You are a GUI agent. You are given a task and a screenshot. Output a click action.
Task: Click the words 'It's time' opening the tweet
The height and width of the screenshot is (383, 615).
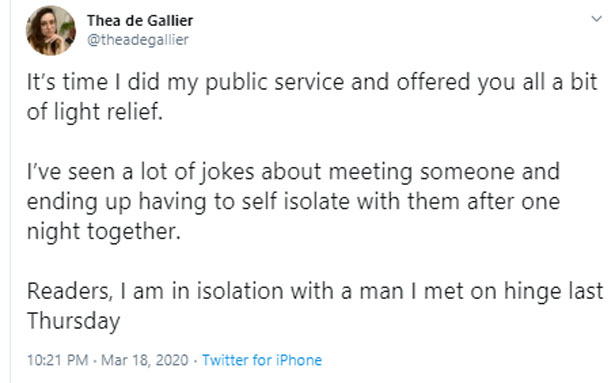pyautogui.click(x=67, y=82)
